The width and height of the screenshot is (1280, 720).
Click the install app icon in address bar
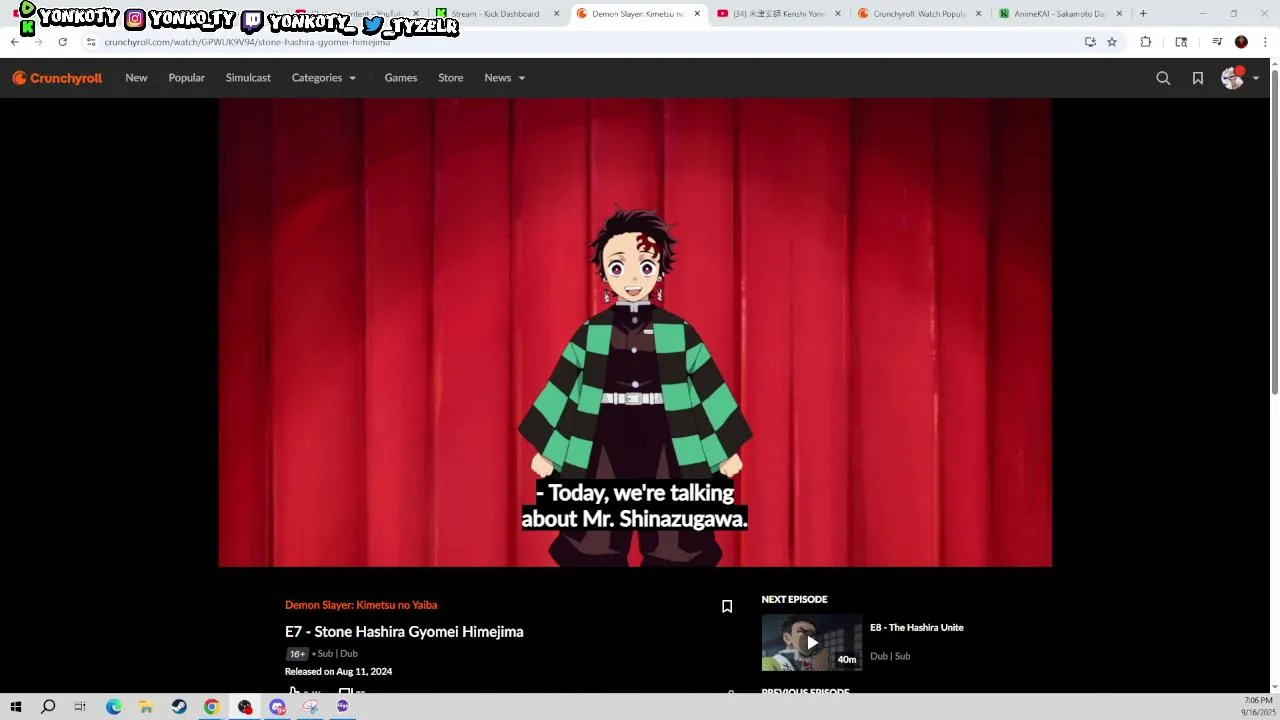tap(1090, 42)
